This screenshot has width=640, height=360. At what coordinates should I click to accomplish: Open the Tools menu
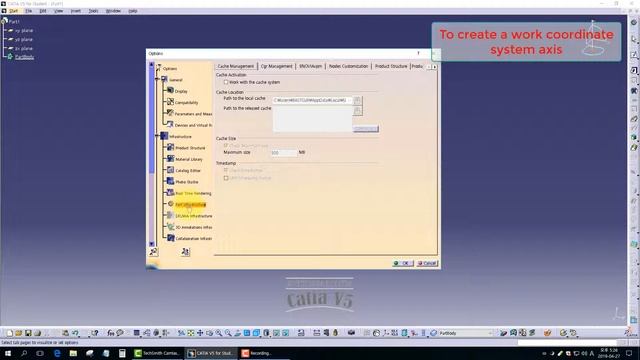(x=93, y=11)
